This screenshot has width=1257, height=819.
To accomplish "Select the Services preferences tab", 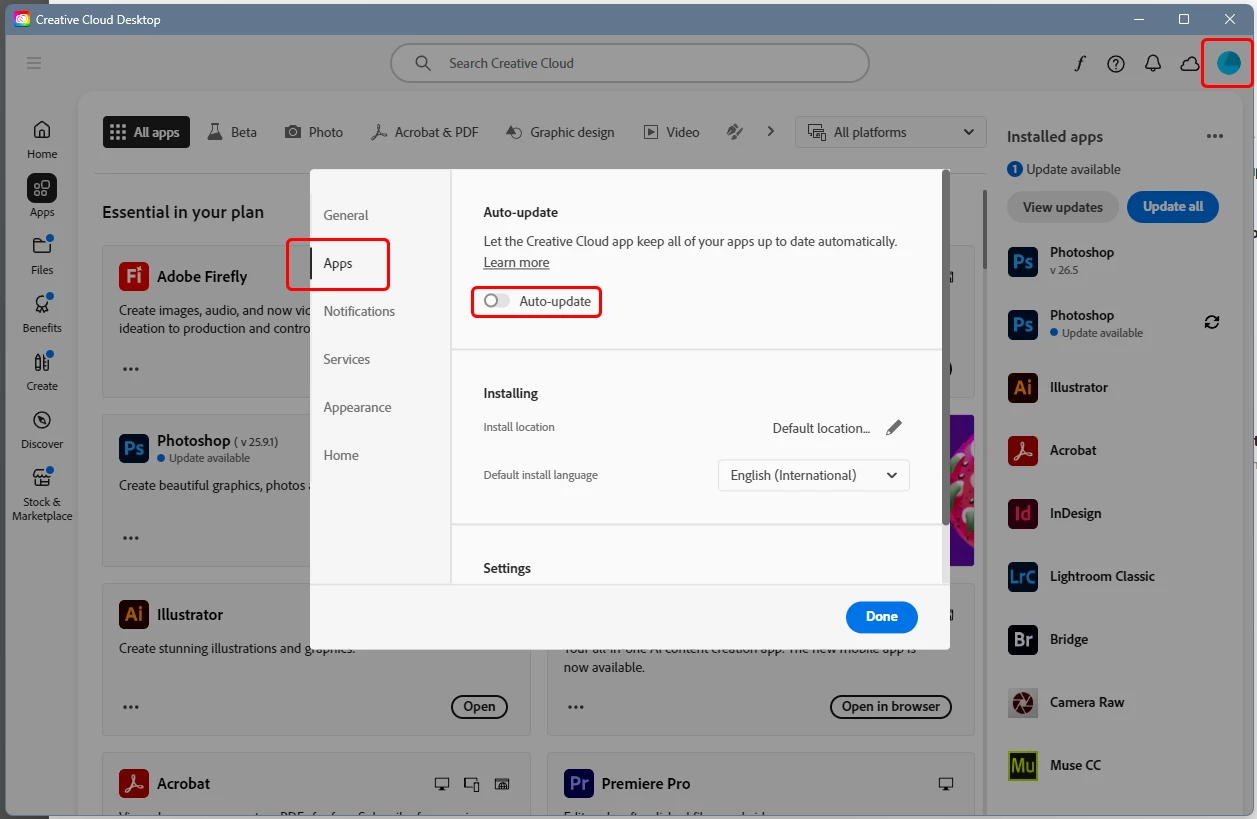I will [x=347, y=359].
